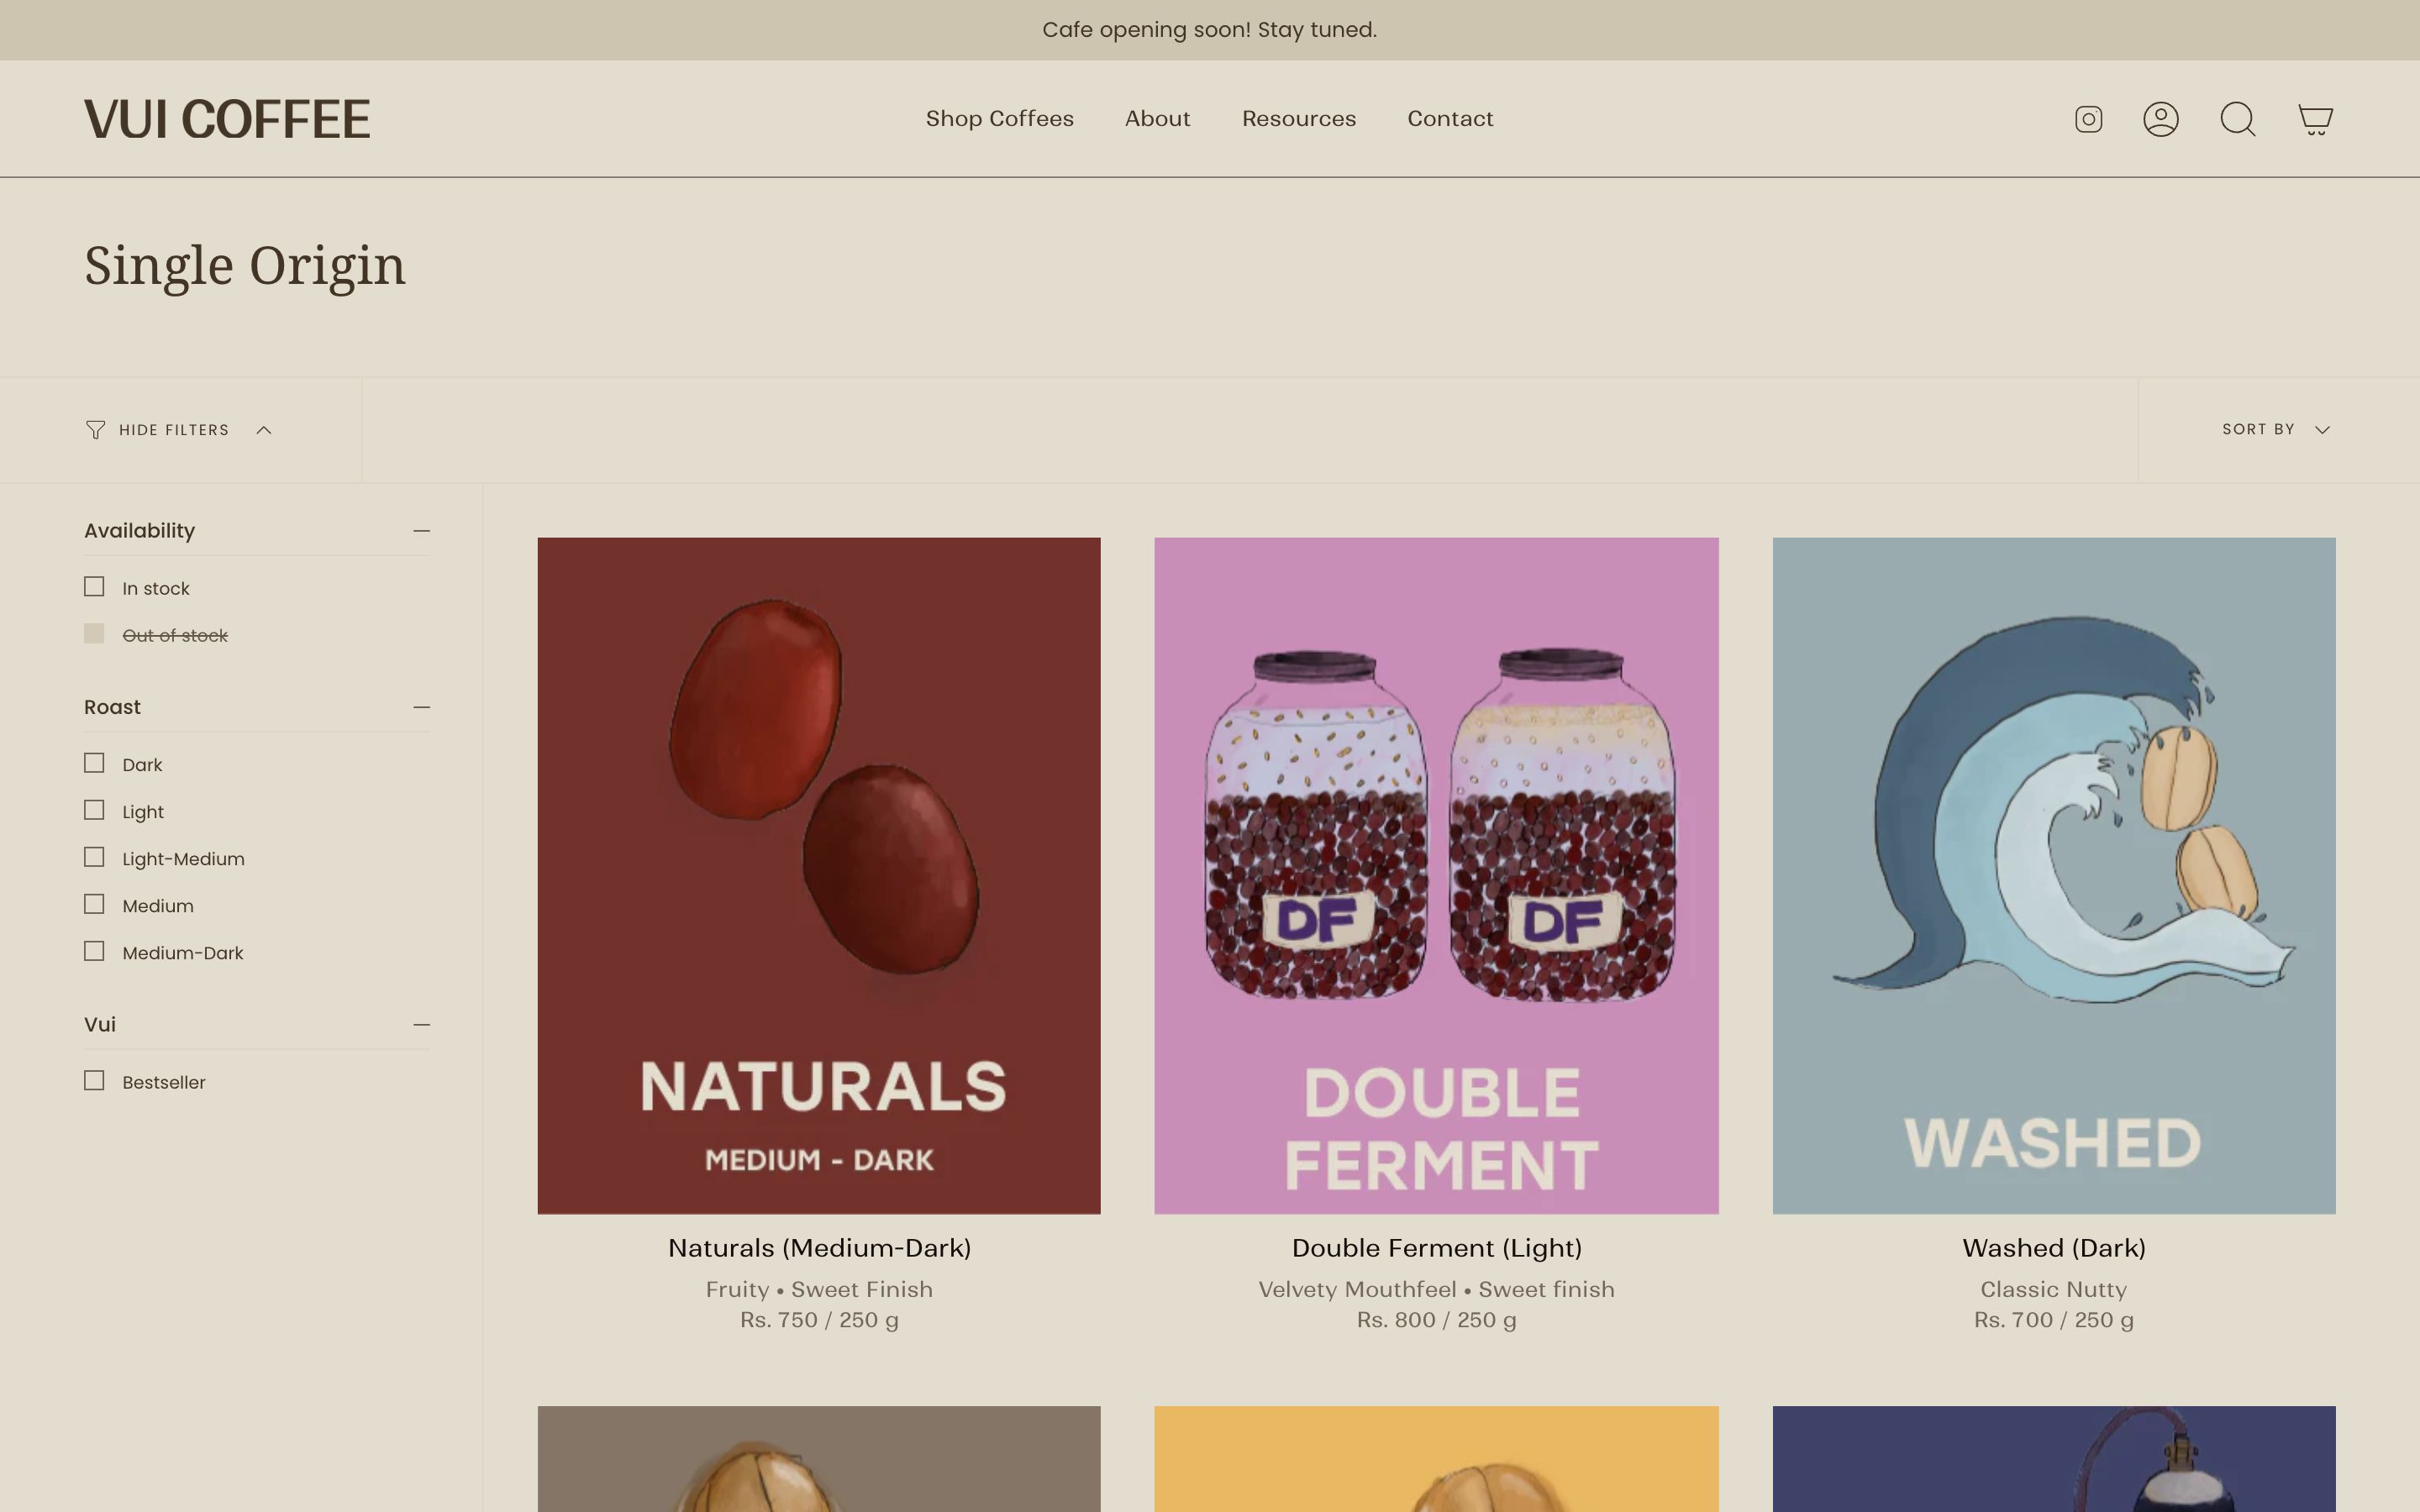Click Hide Filters chevron toggle
Image resolution: width=2420 pixels, height=1512 pixels.
(264, 430)
